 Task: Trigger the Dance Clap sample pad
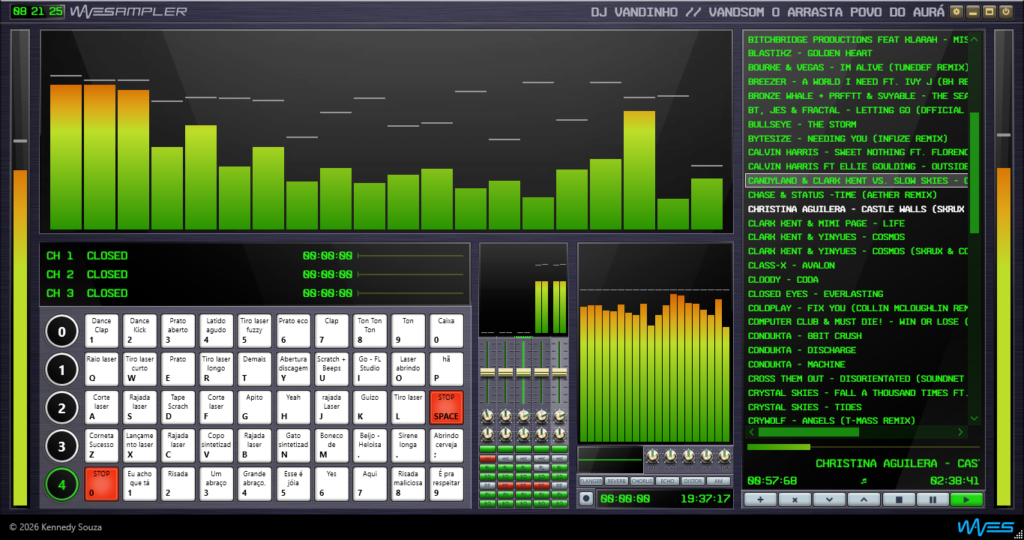click(x=101, y=331)
